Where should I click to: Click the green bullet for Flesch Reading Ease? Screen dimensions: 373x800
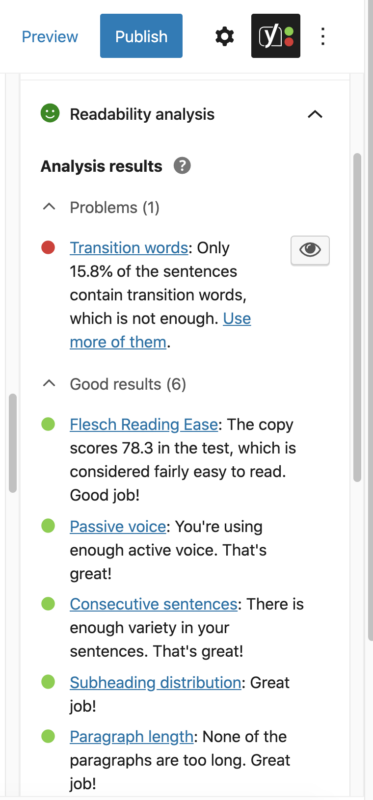48,424
